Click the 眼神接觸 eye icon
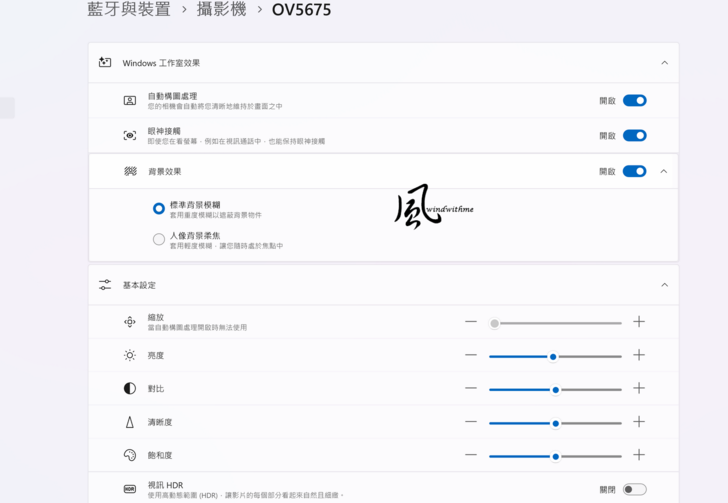The height and width of the screenshot is (503, 728). tap(130, 136)
